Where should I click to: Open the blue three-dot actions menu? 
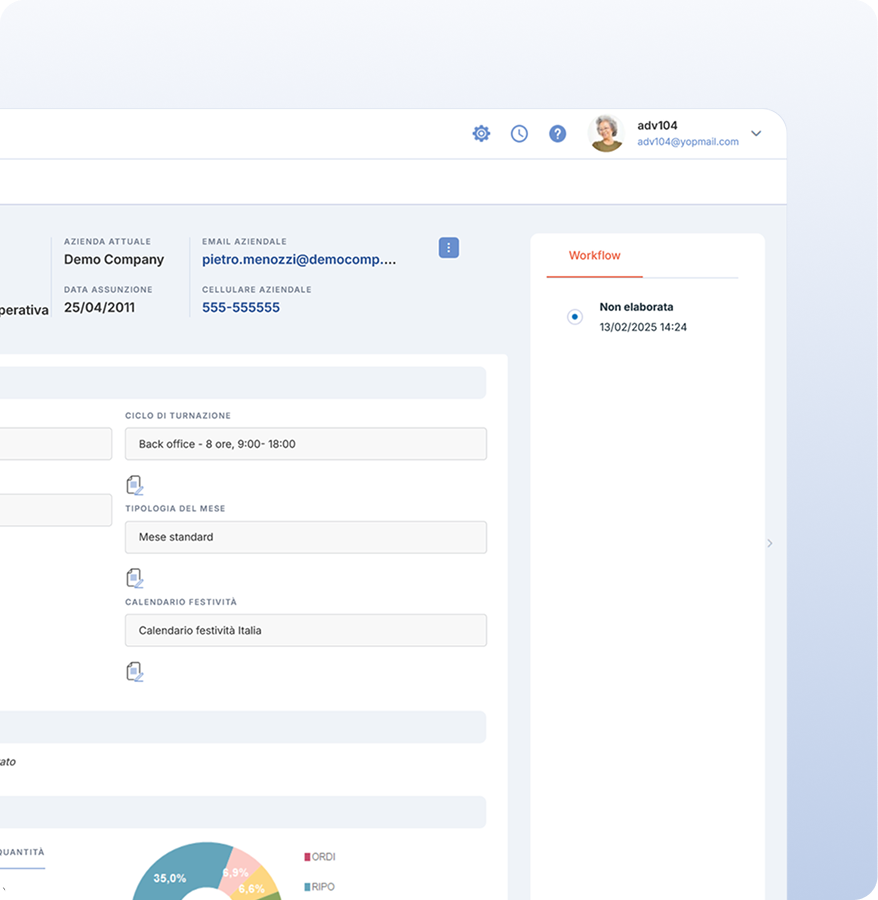[x=448, y=247]
